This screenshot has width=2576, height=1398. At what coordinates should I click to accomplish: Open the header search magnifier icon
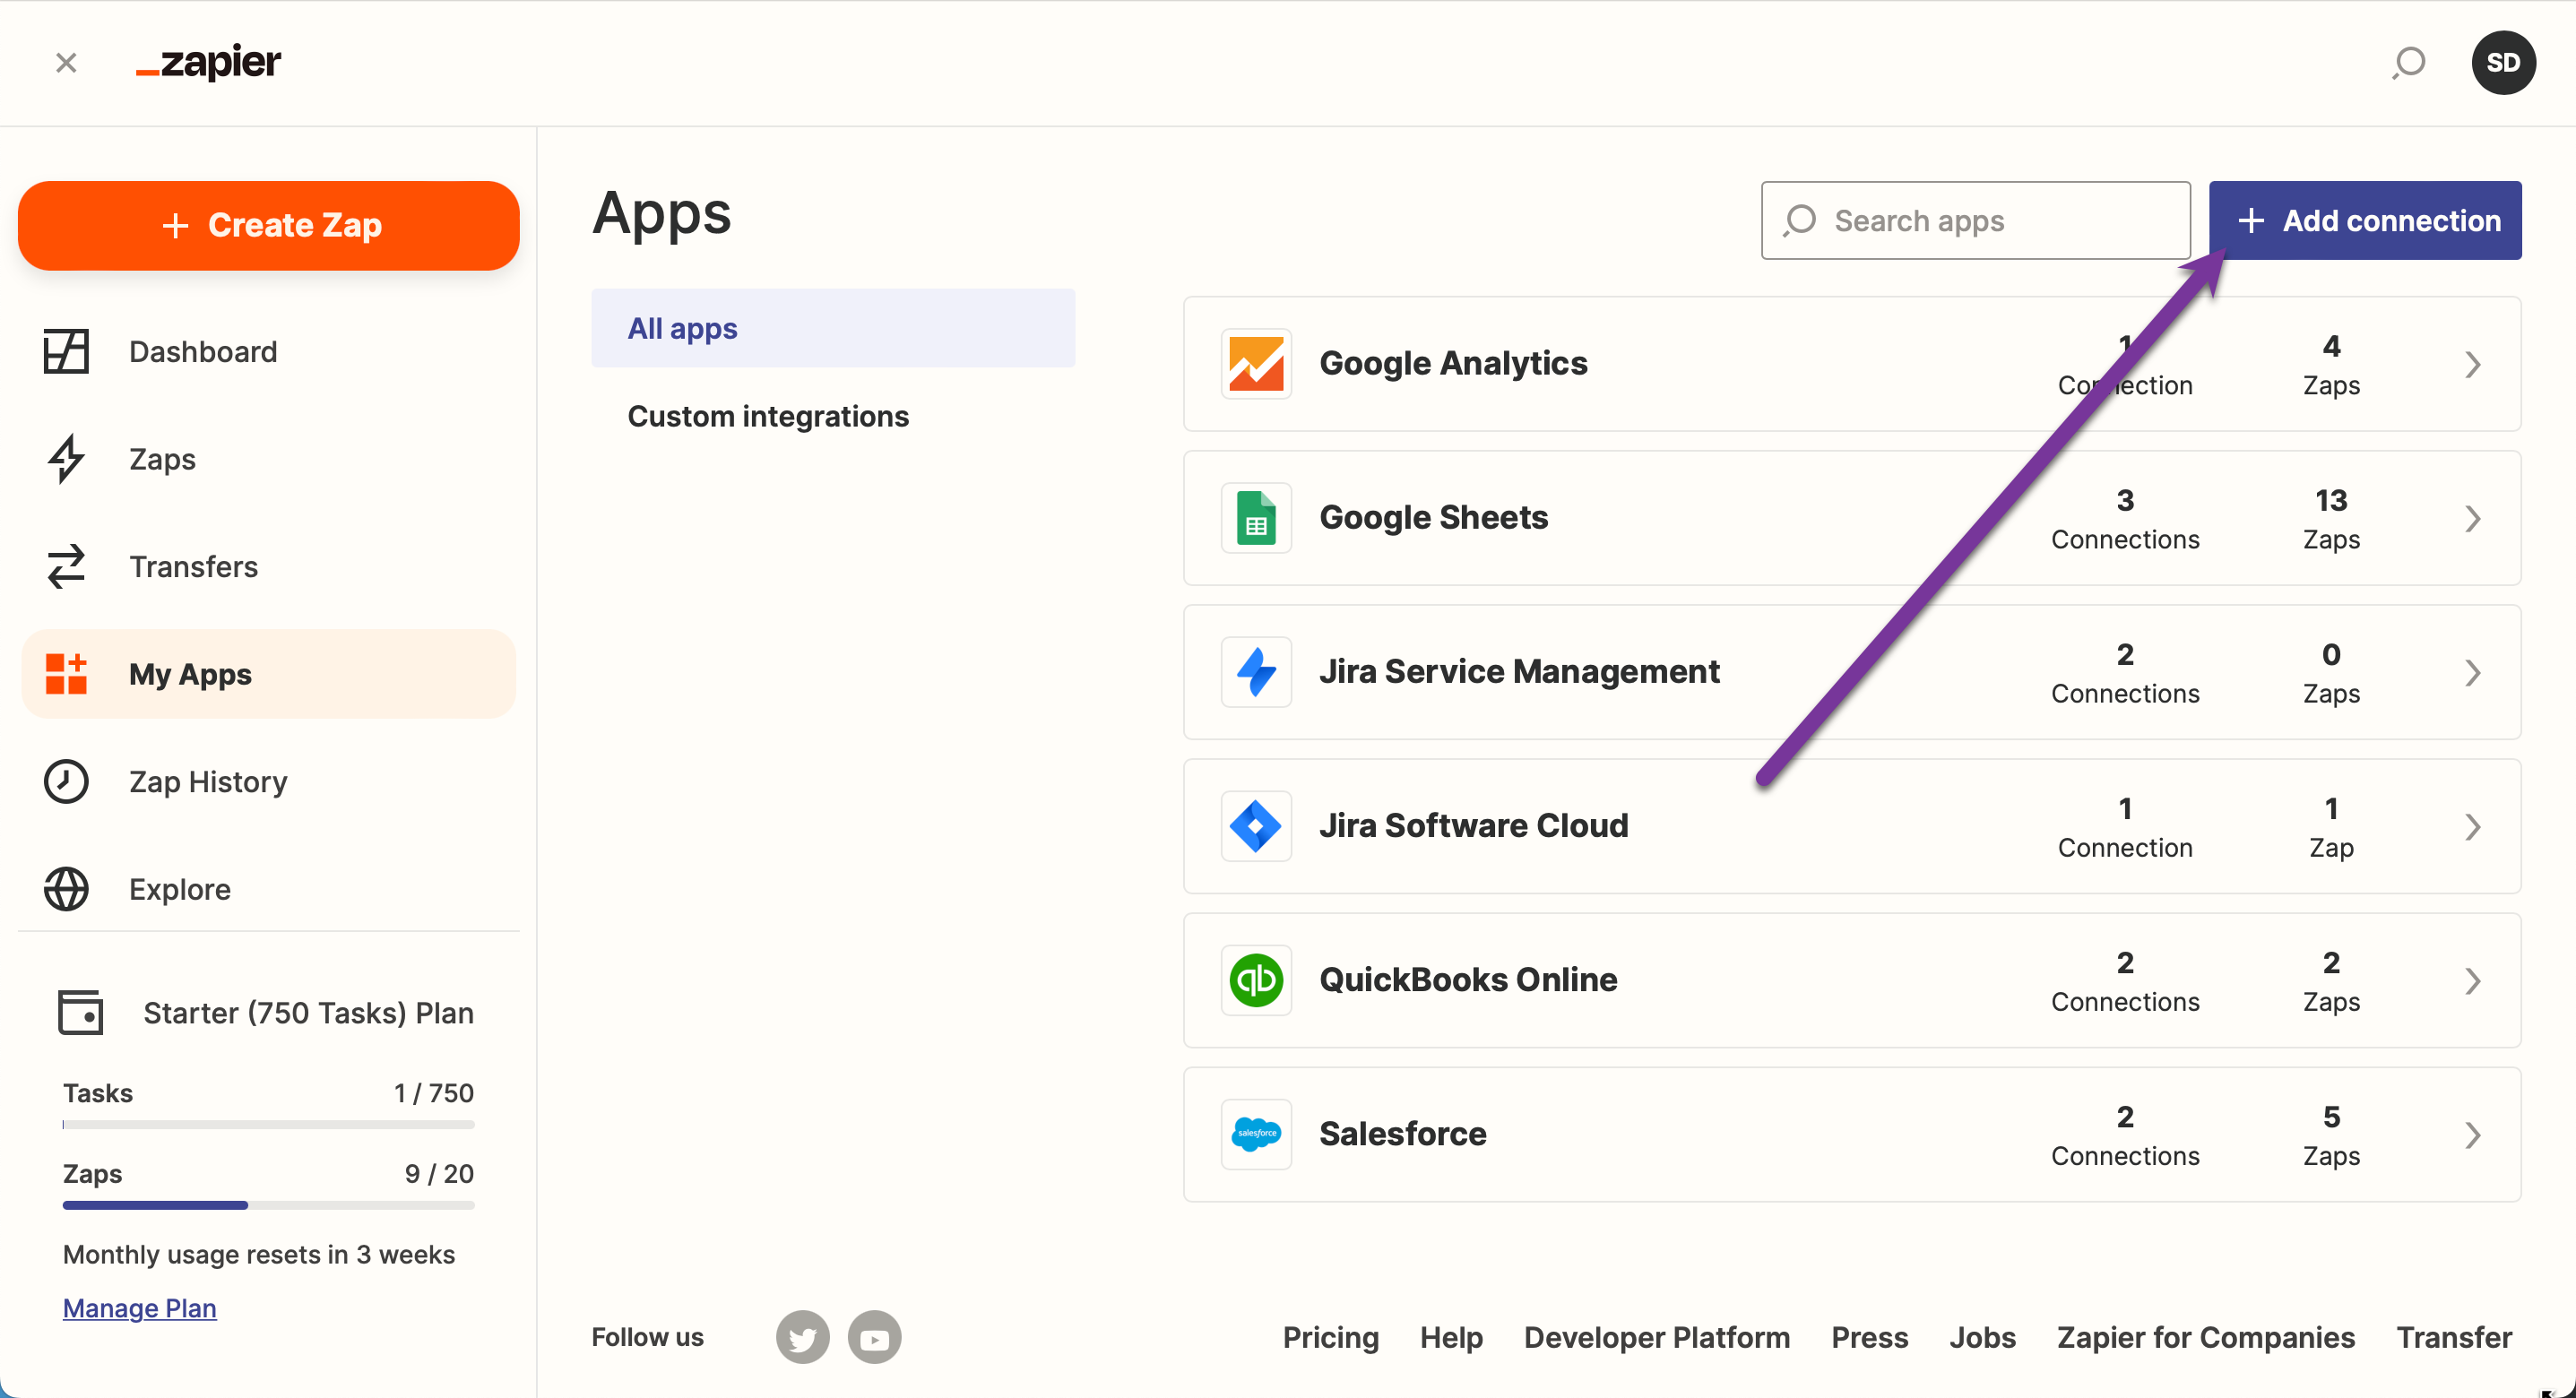click(2408, 63)
